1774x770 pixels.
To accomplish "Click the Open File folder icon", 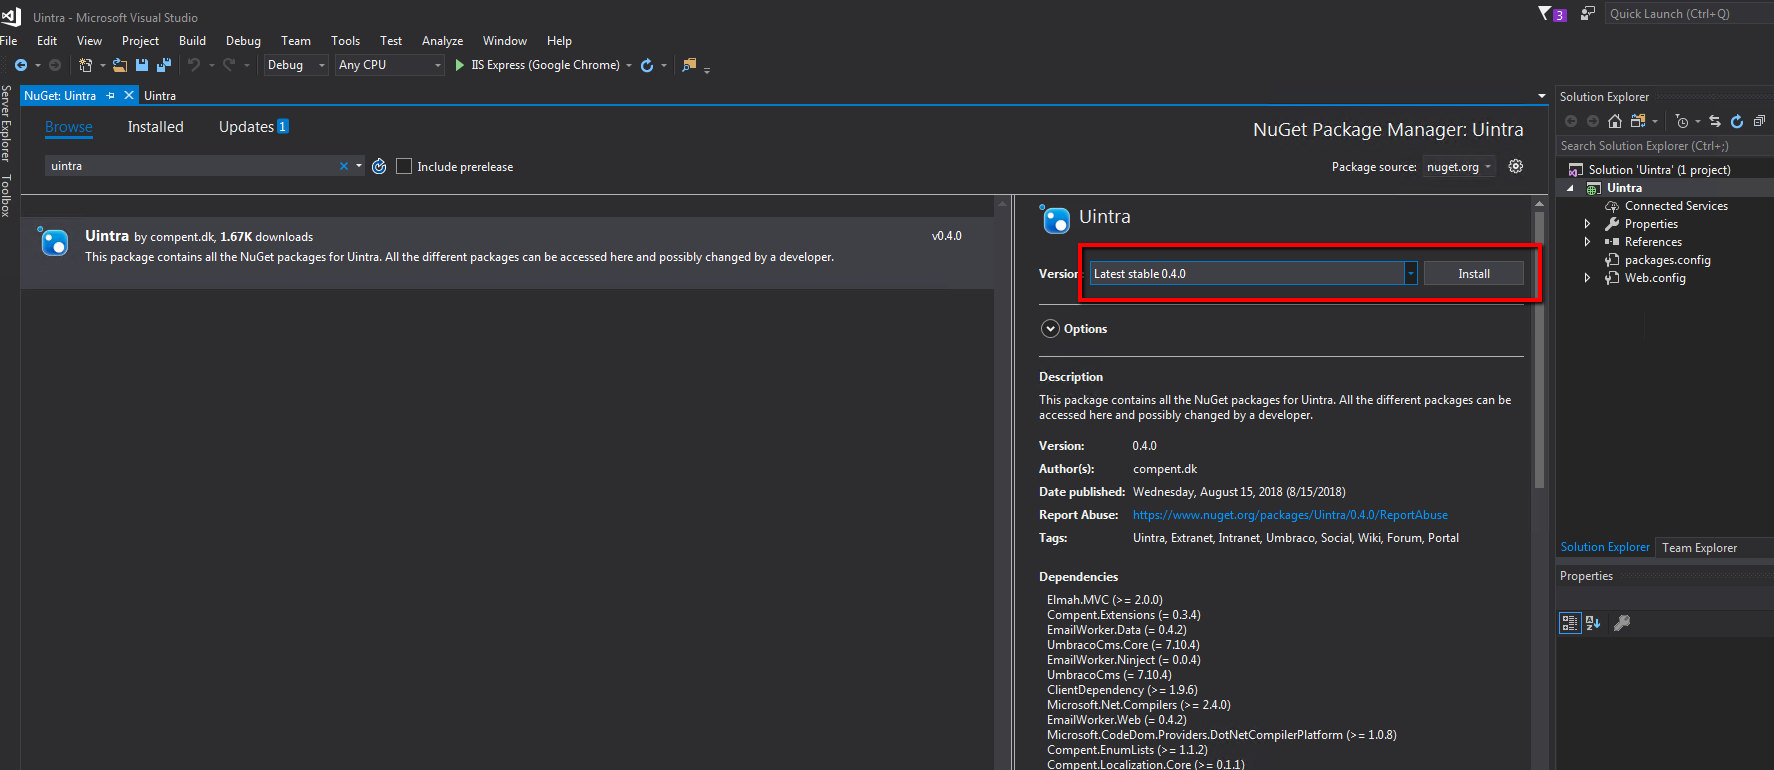I will pos(120,65).
